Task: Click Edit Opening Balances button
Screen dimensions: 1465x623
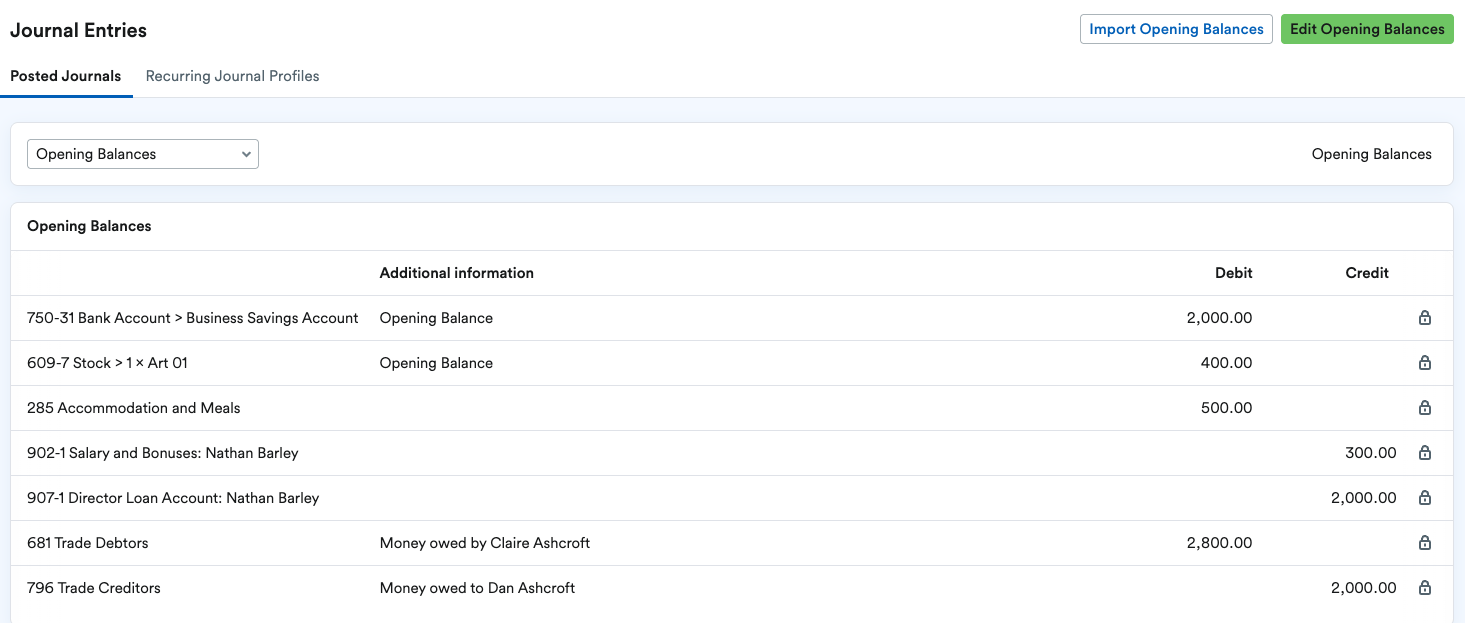Action: (1367, 29)
